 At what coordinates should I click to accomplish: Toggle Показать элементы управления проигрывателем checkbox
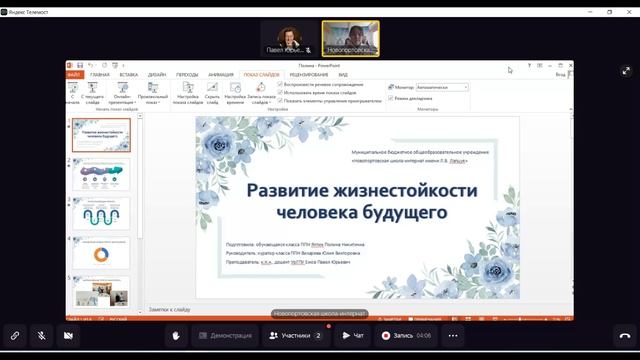pos(280,100)
